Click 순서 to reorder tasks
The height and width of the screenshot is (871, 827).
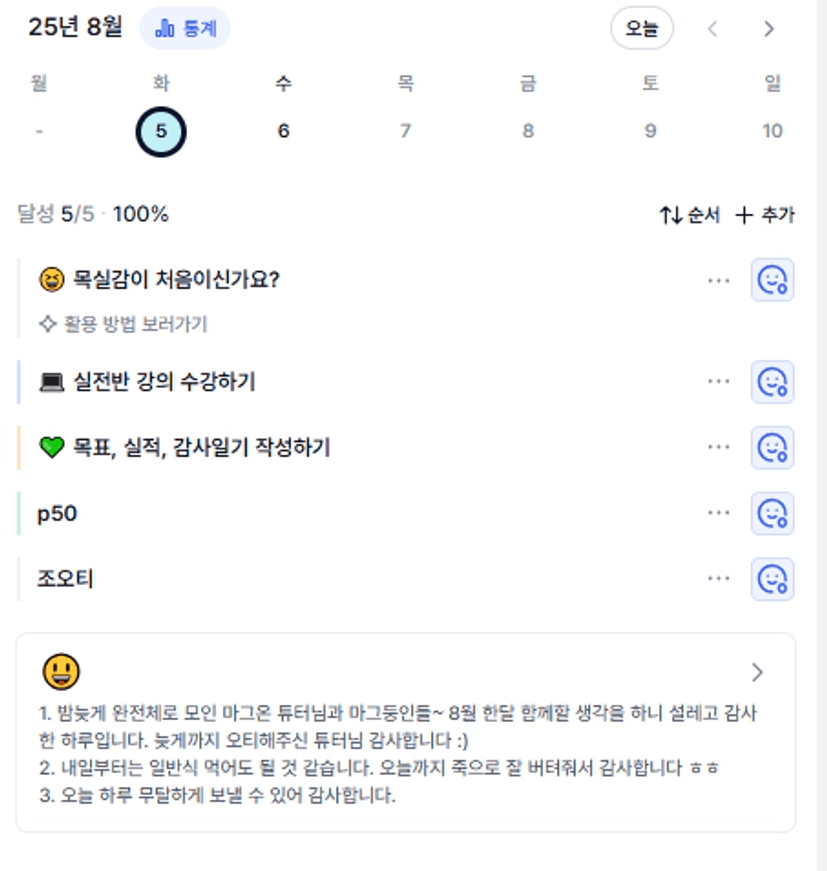click(x=689, y=214)
